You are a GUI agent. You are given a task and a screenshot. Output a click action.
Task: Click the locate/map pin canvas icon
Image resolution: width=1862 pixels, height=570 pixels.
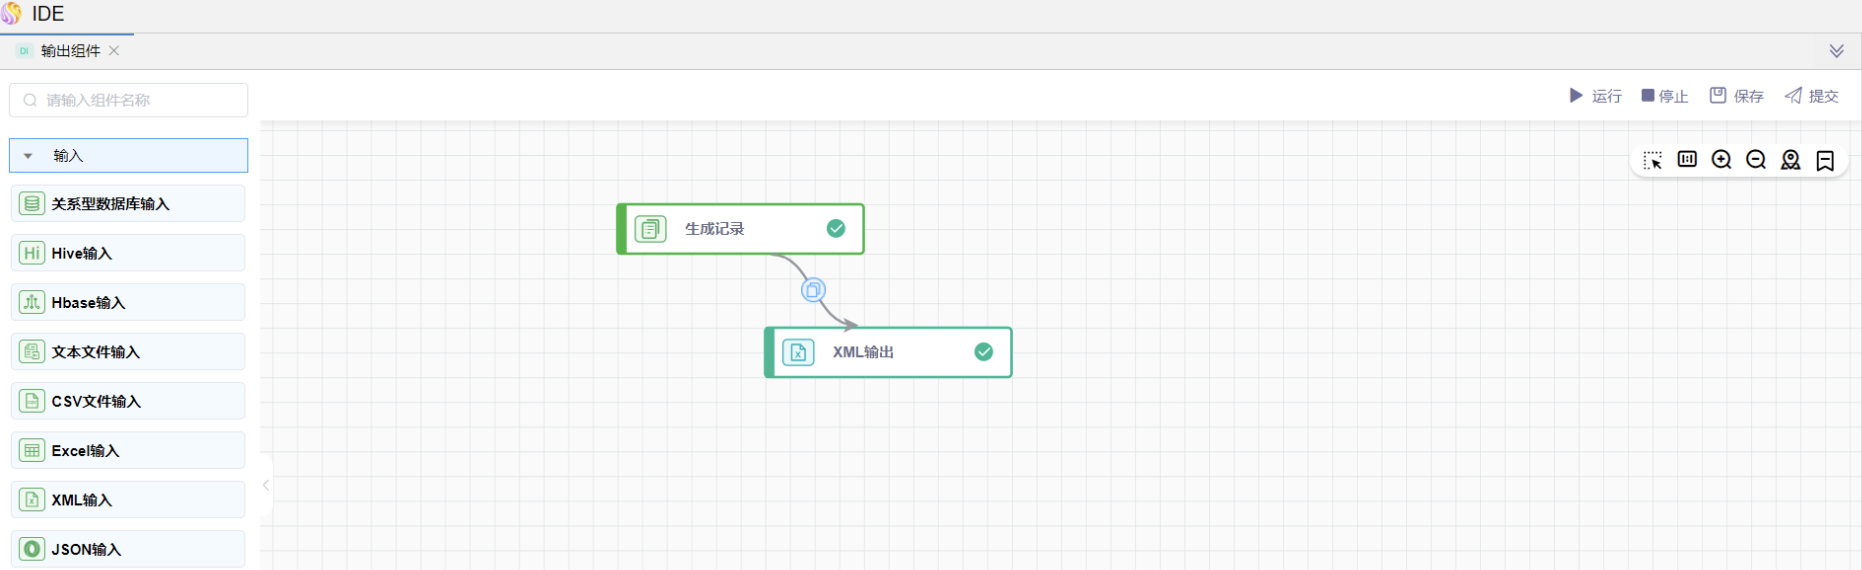coord(1790,160)
